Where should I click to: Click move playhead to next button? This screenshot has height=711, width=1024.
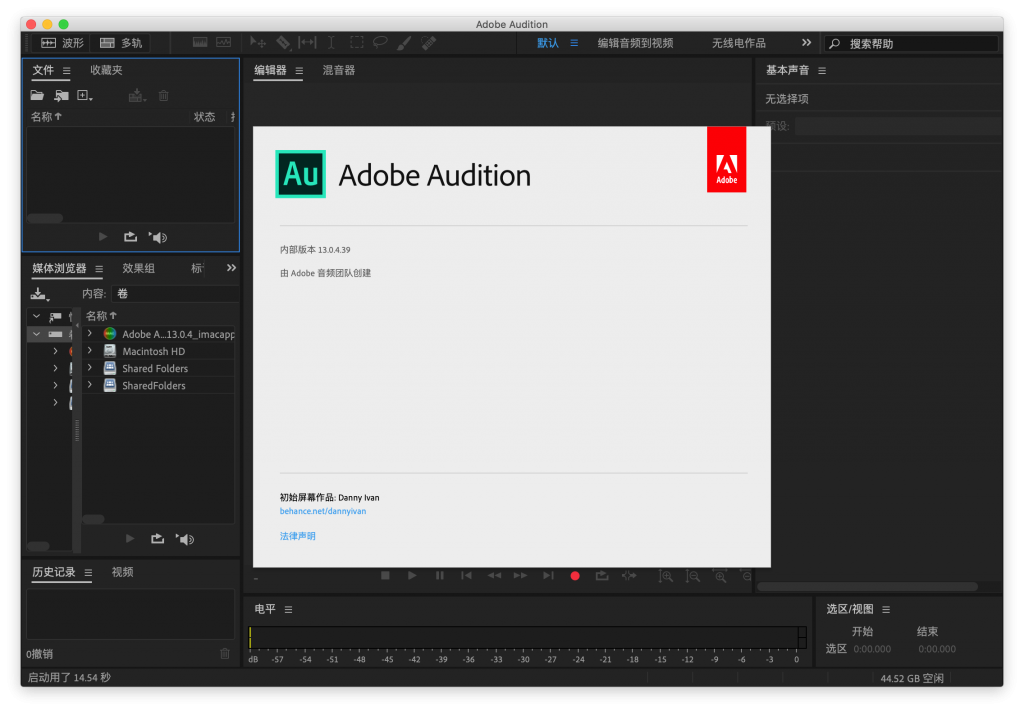click(x=548, y=576)
